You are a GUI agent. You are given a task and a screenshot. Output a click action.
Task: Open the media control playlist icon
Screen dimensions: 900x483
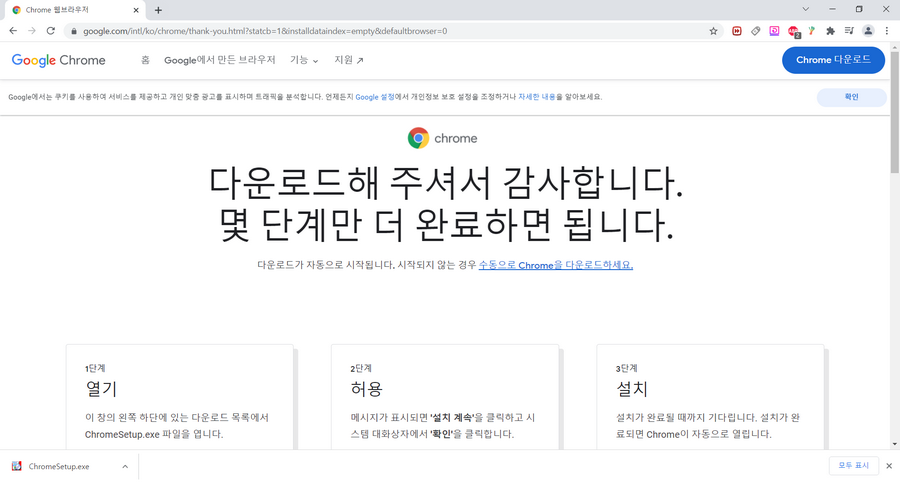[x=849, y=31]
